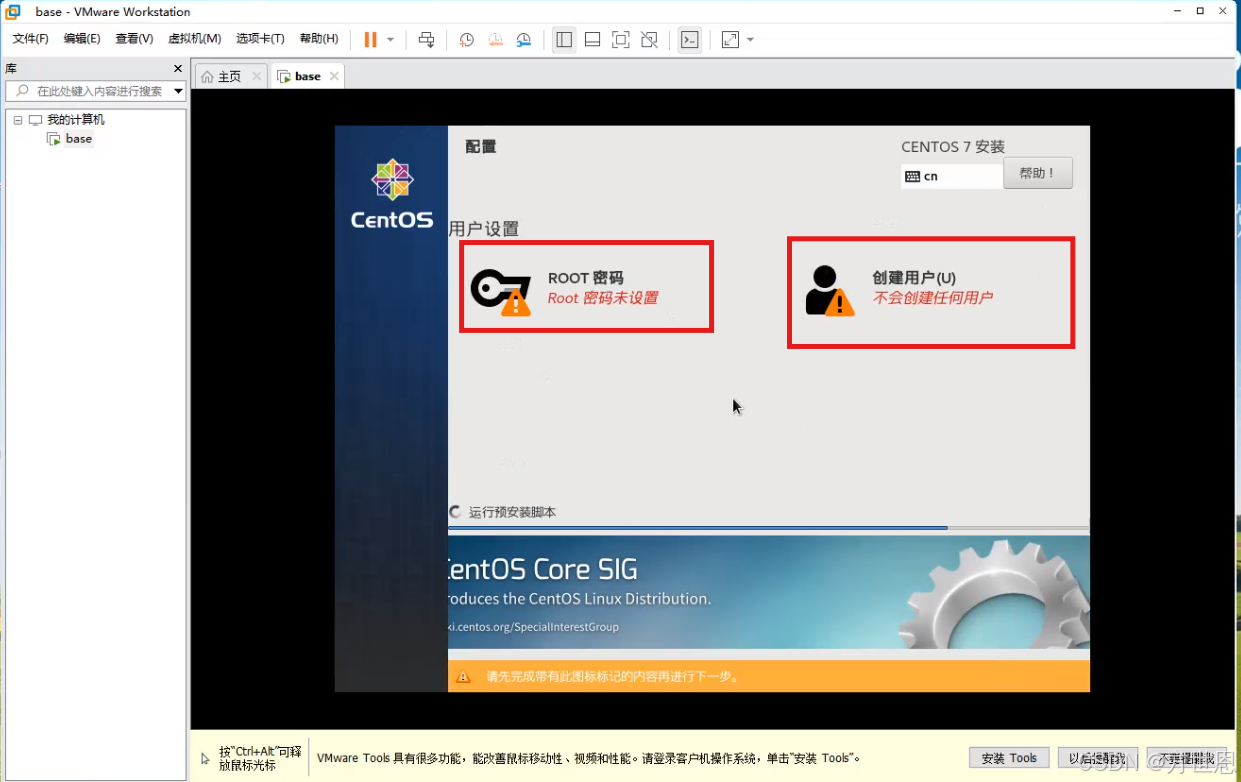Toggle the library sidebar view icon
1241x782 pixels.
click(x=564, y=40)
